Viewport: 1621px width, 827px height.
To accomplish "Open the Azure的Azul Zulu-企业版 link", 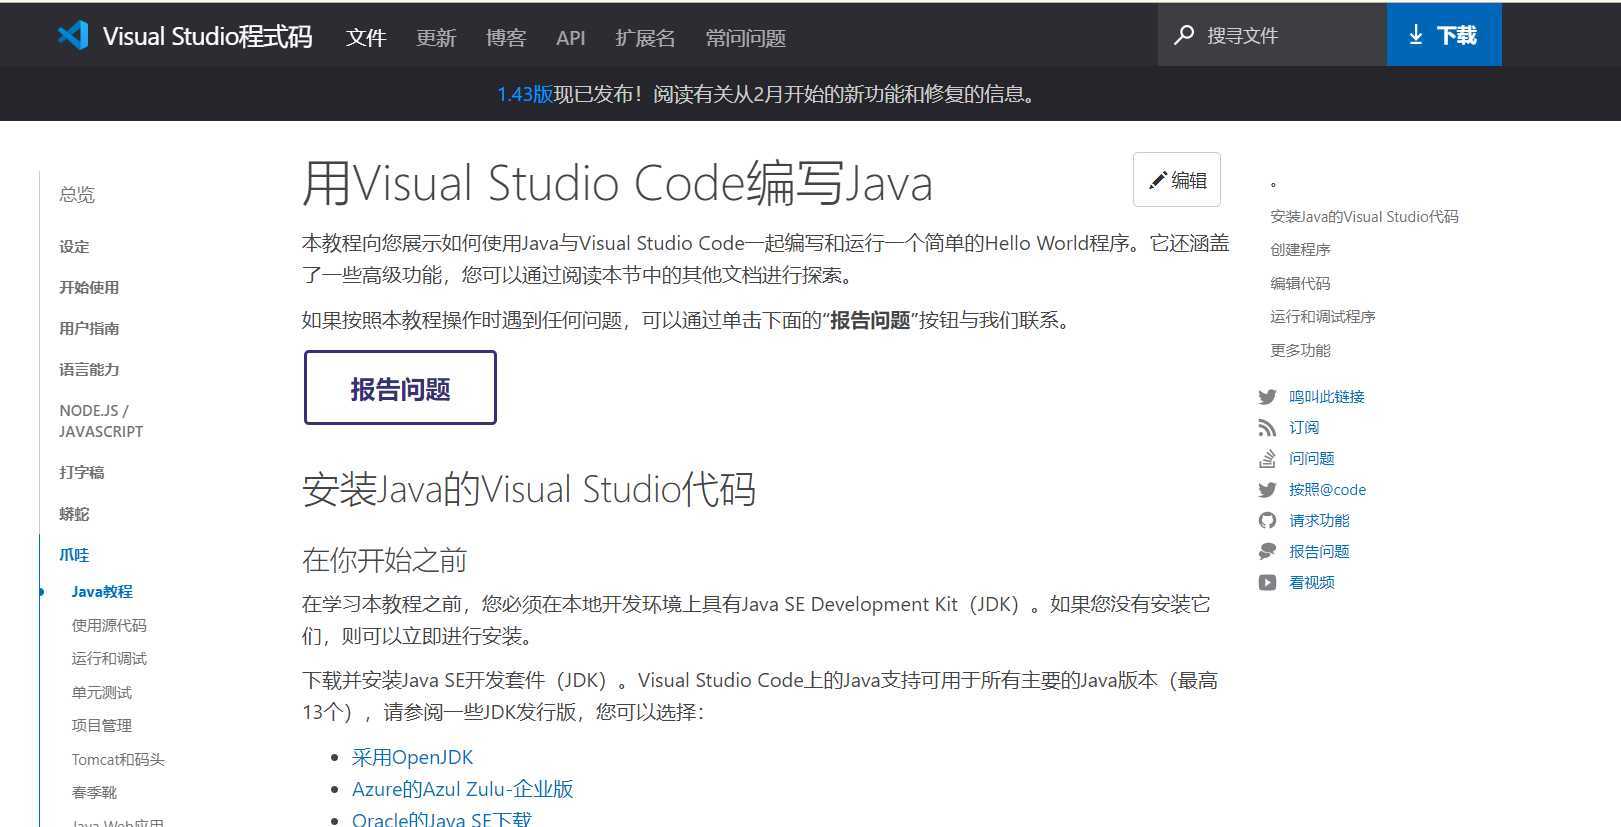I will [x=463, y=790].
